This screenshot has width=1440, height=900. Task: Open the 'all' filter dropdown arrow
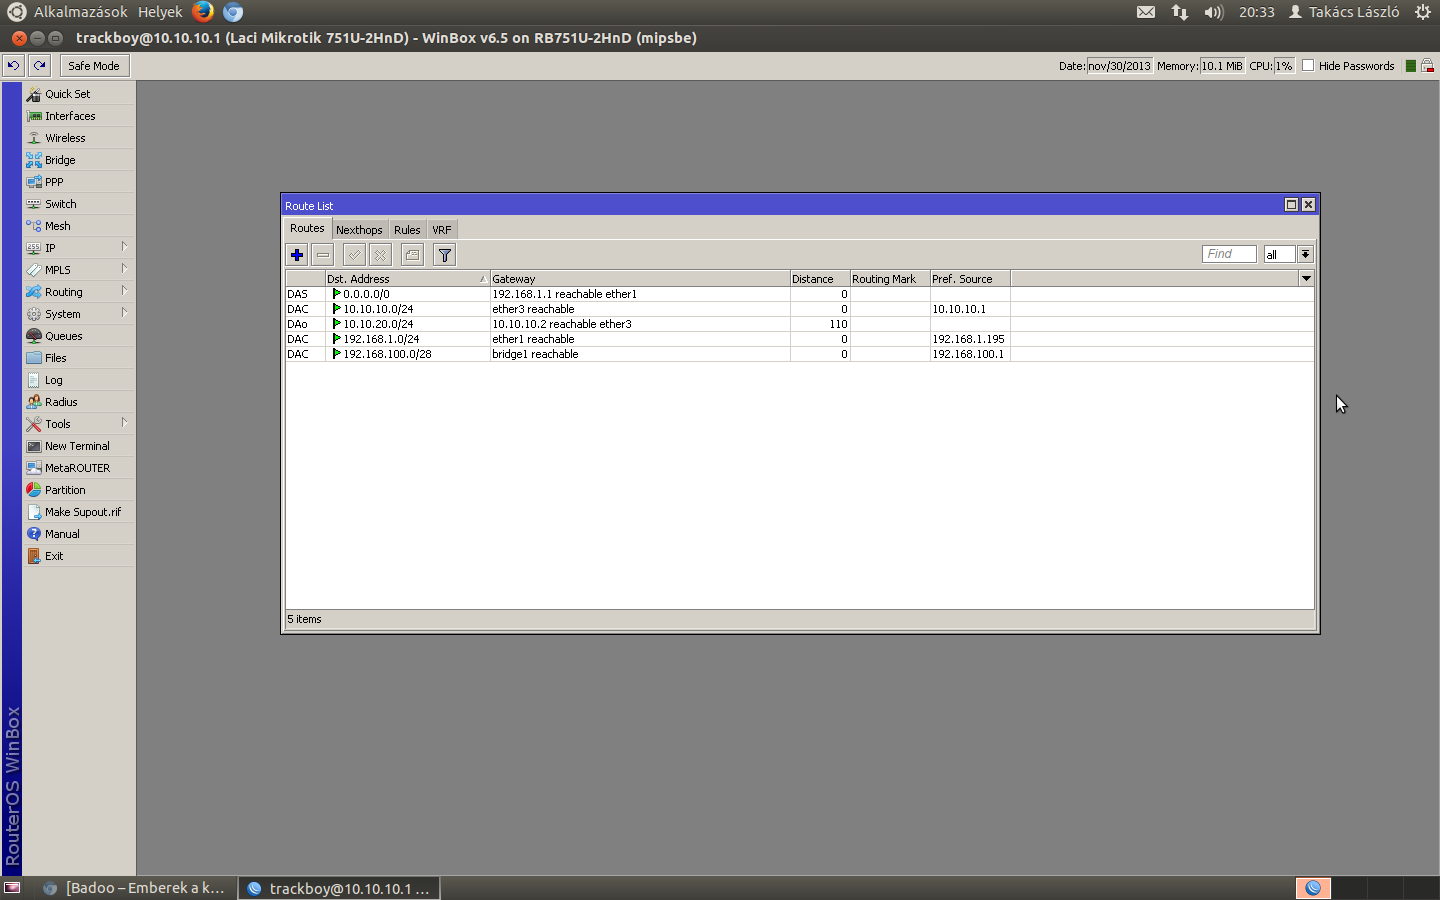pyautogui.click(x=1305, y=254)
